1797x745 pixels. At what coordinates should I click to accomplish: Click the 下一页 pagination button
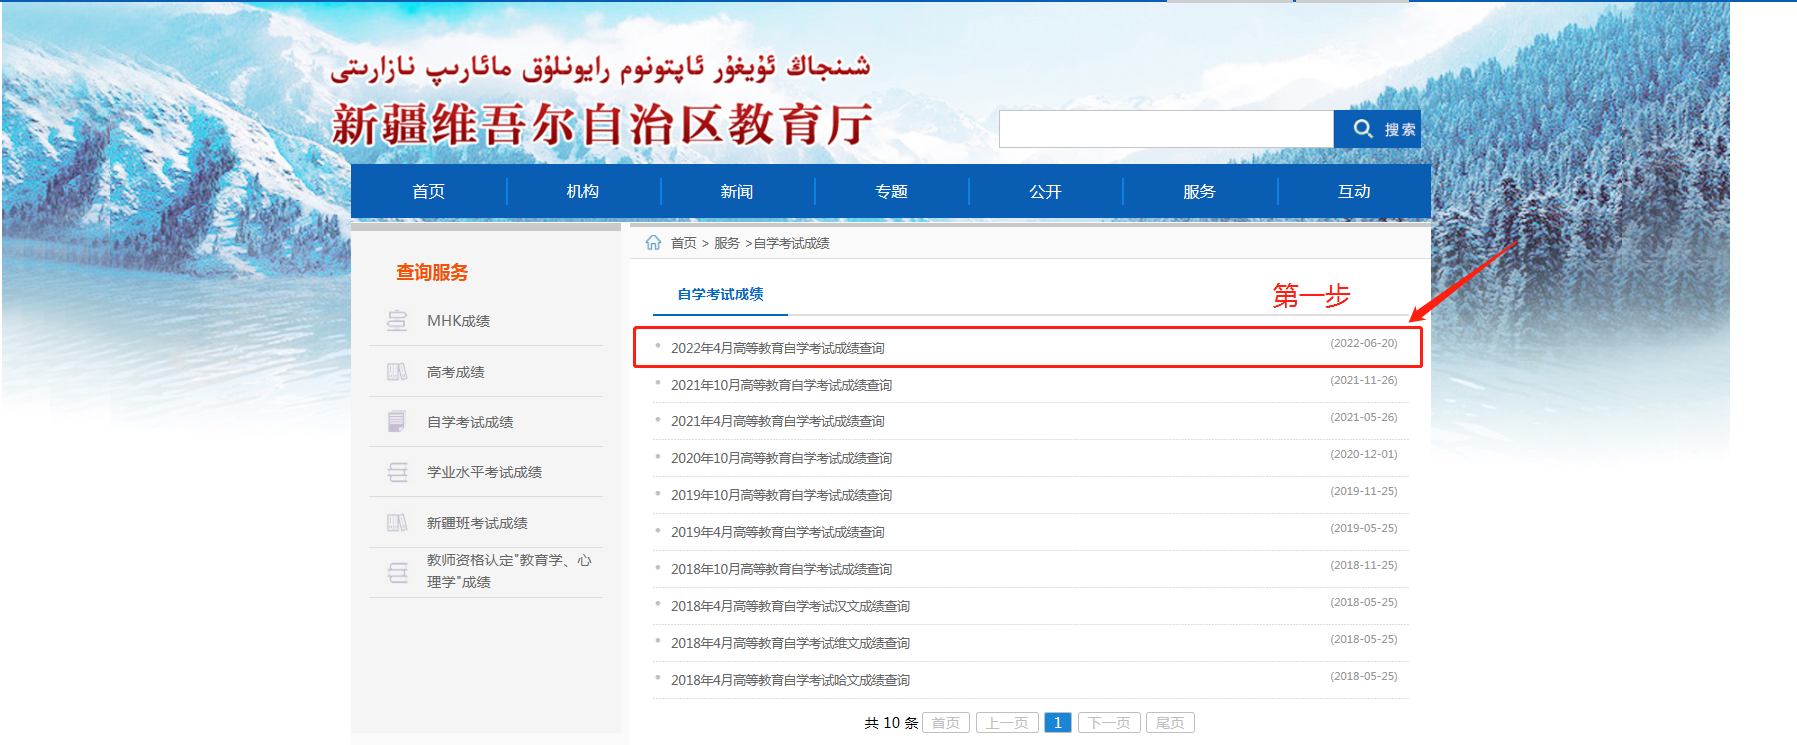pyautogui.click(x=1109, y=723)
